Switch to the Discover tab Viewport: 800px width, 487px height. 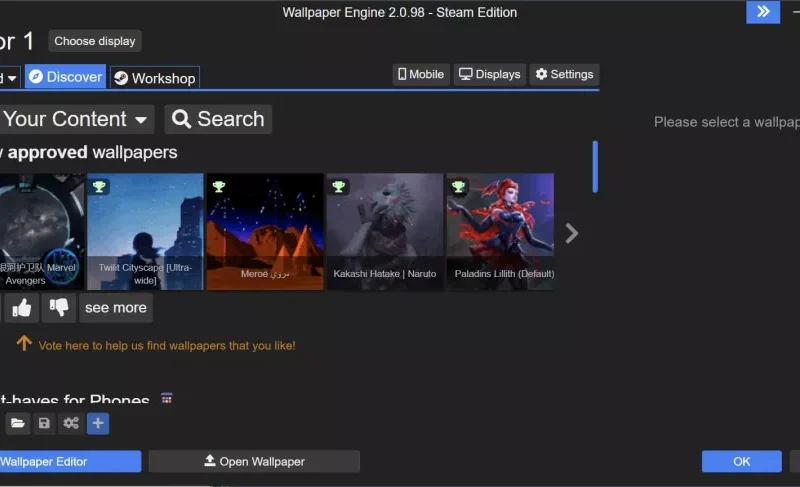coord(65,77)
